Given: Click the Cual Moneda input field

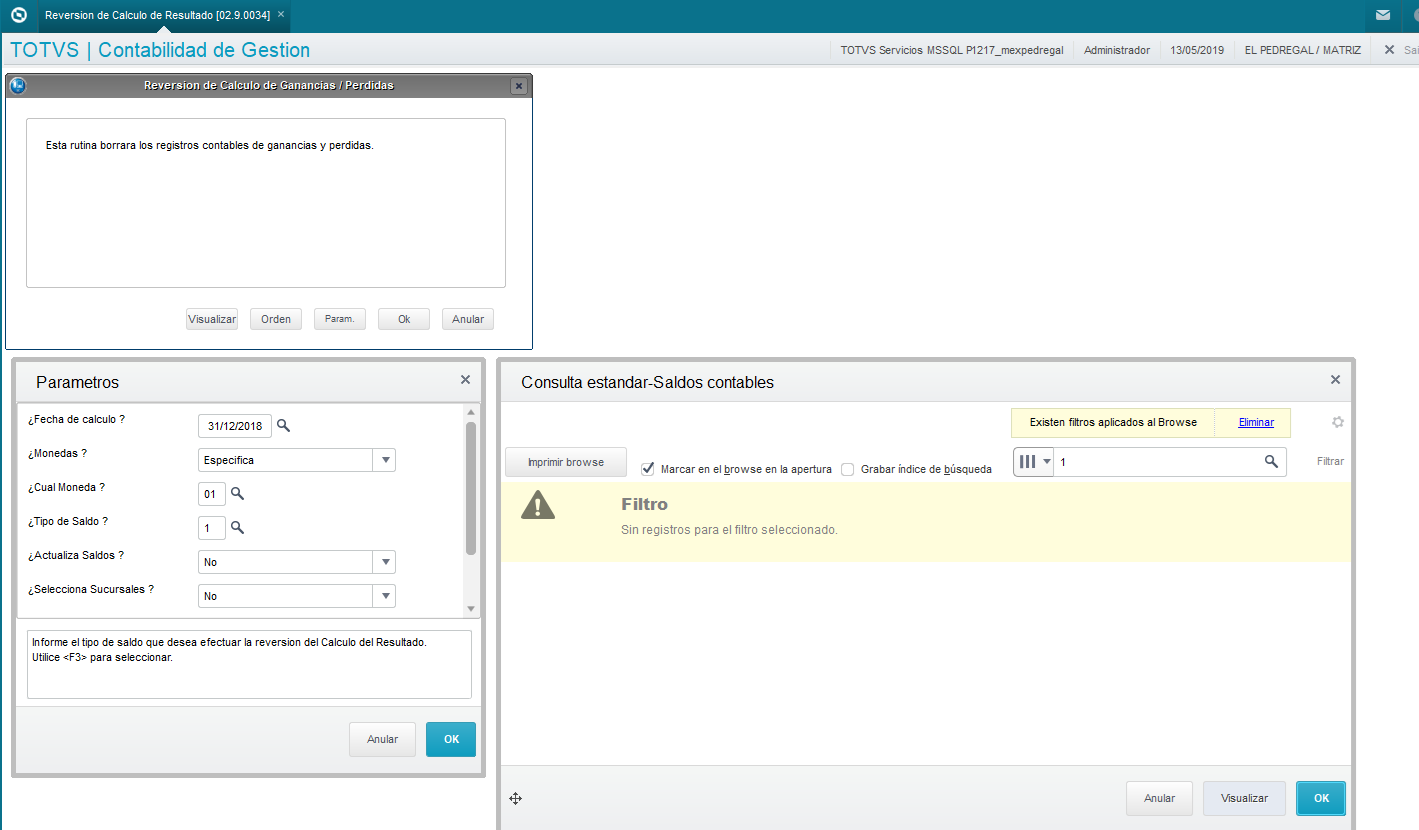Looking at the screenshot, I should 212,494.
